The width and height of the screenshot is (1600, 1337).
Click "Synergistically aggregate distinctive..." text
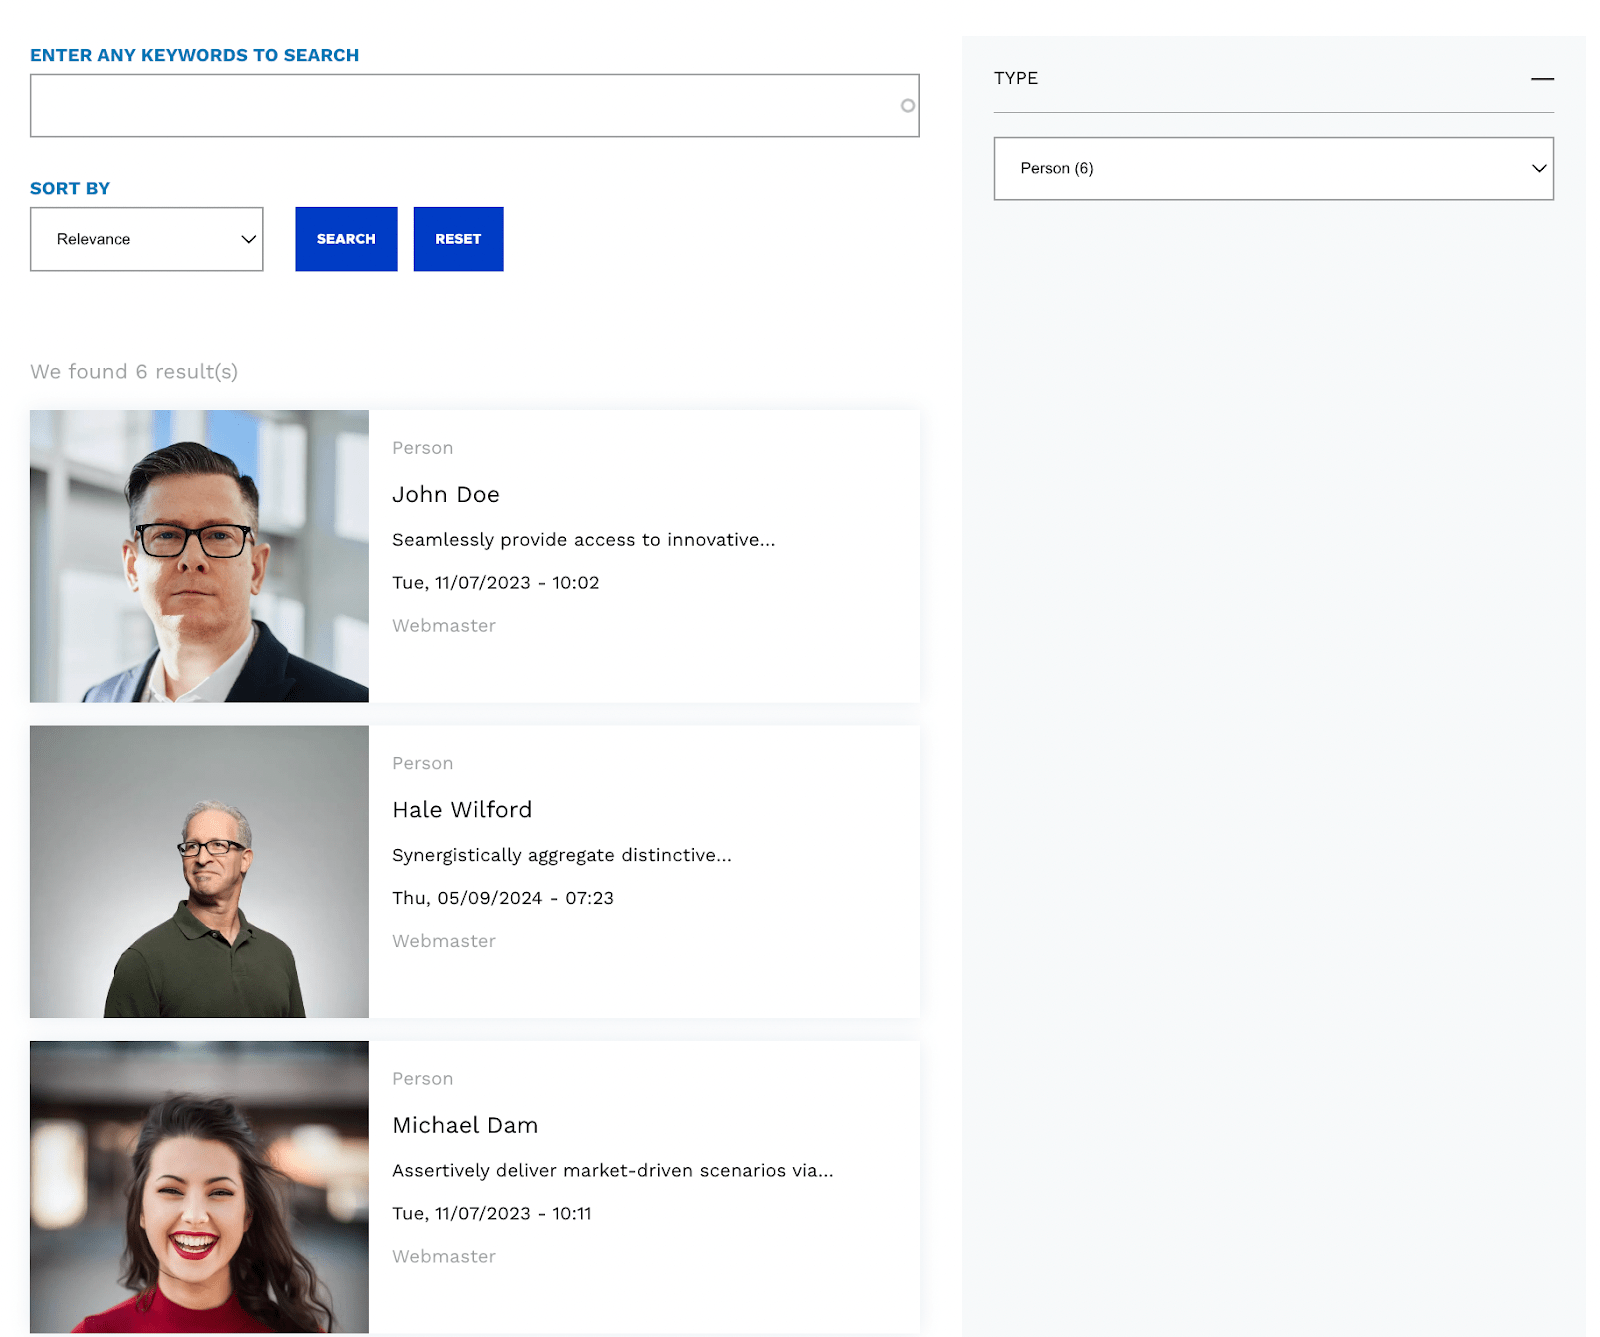[562, 855]
